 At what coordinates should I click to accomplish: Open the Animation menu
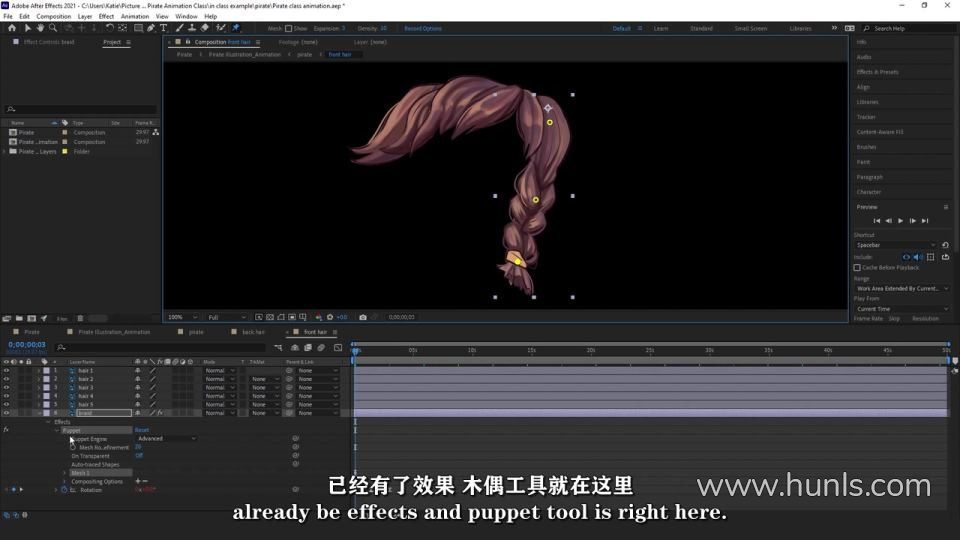click(x=135, y=17)
